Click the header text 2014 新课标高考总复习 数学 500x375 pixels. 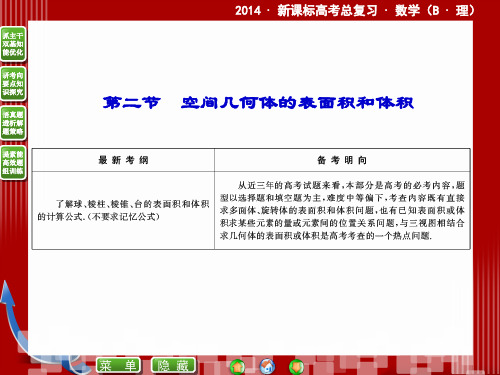pos(354,11)
